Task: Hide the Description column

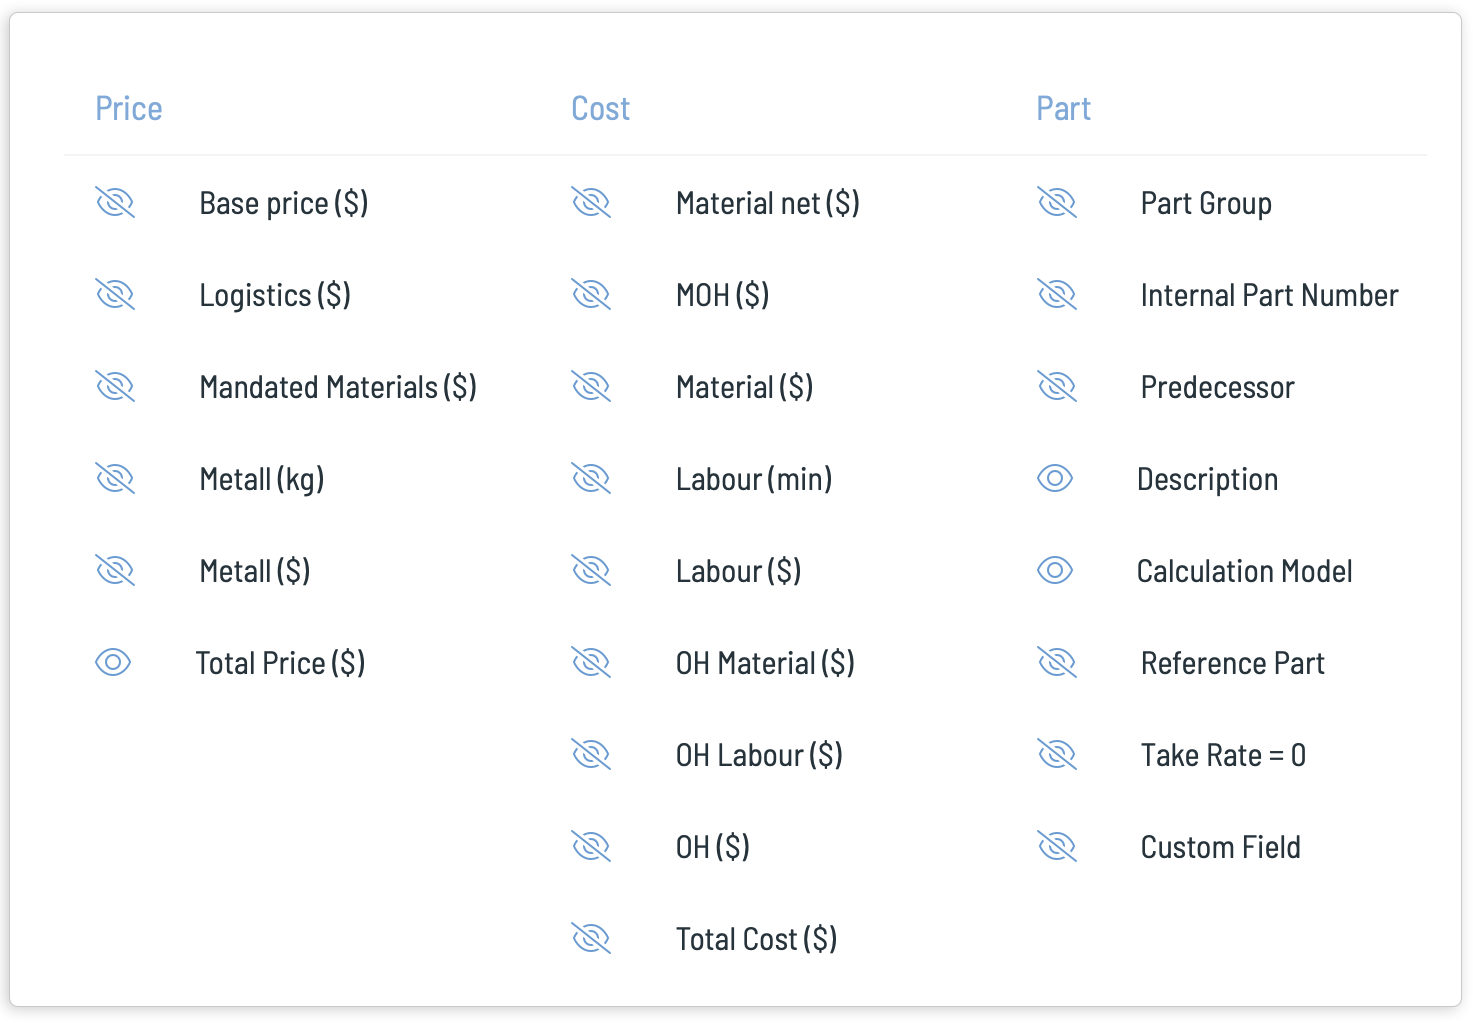Action: [x=1055, y=478]
